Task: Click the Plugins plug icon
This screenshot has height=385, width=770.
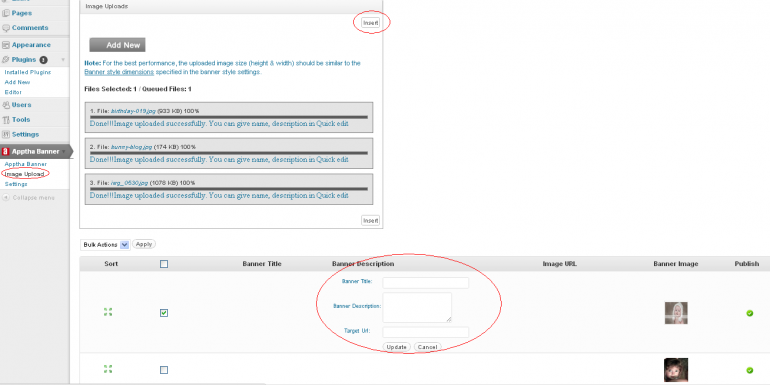Action: pos(6,60)
